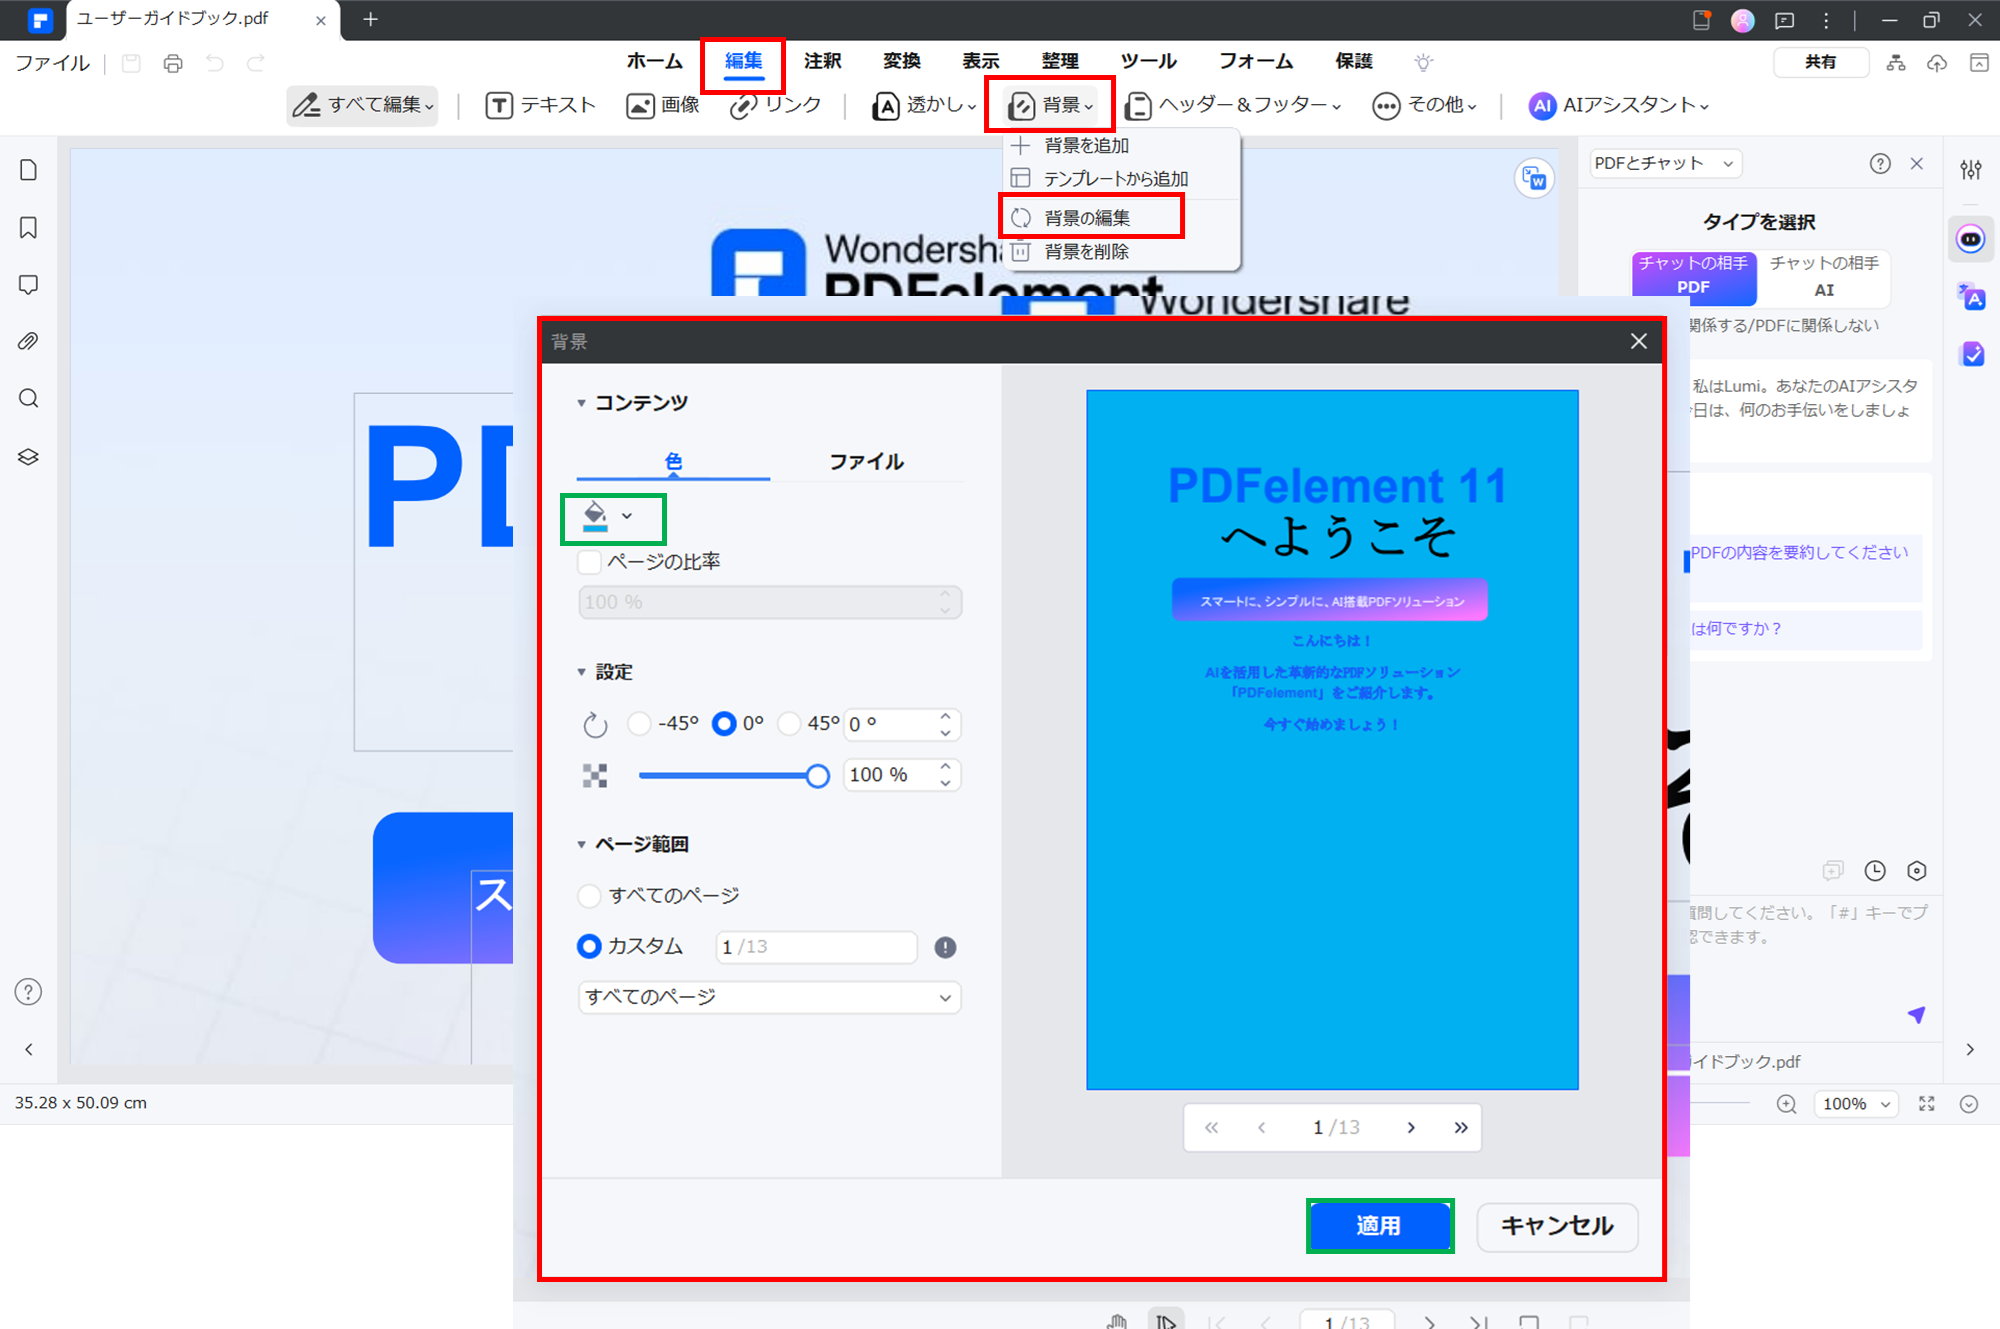Go to the last preview page with double arrow
Viewport: 2000px width, 1329px height.
tap(1461, 1128)
